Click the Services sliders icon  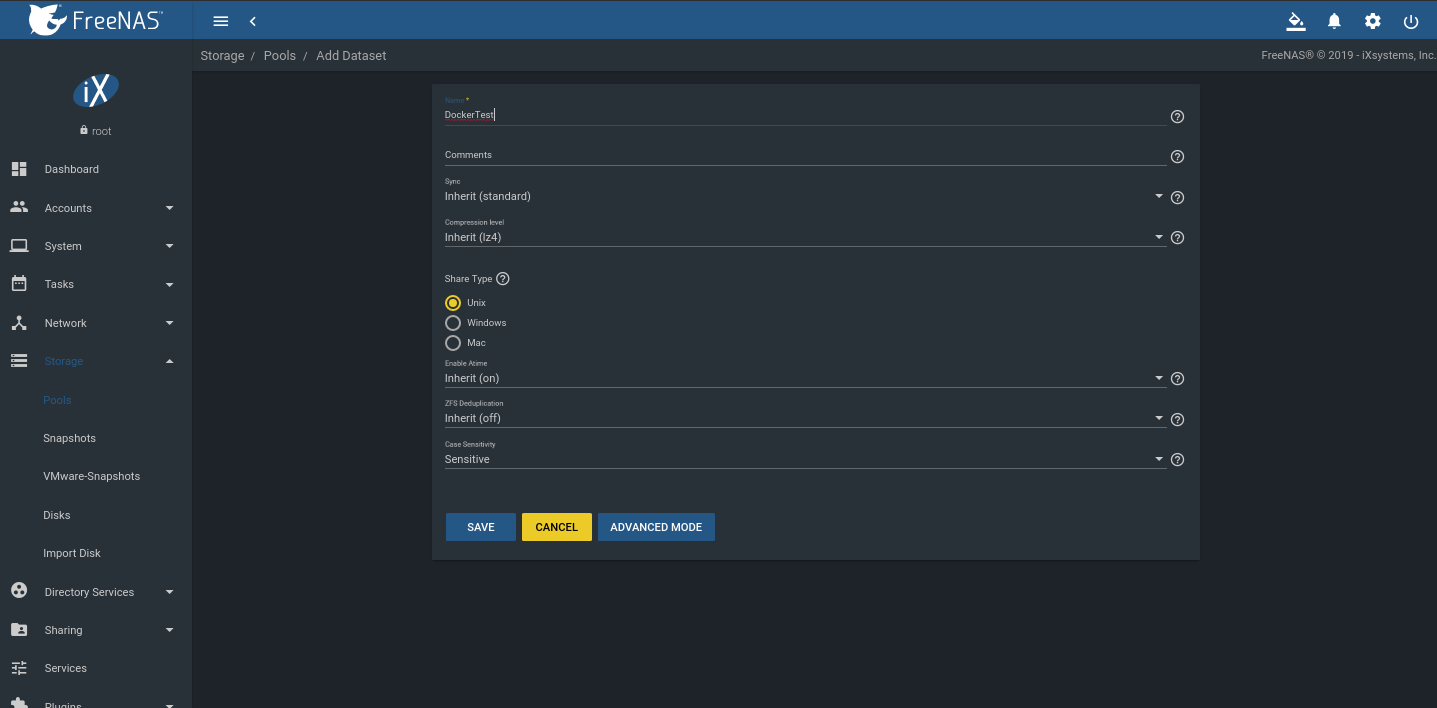pyautogui.click(x=19, y=668)
